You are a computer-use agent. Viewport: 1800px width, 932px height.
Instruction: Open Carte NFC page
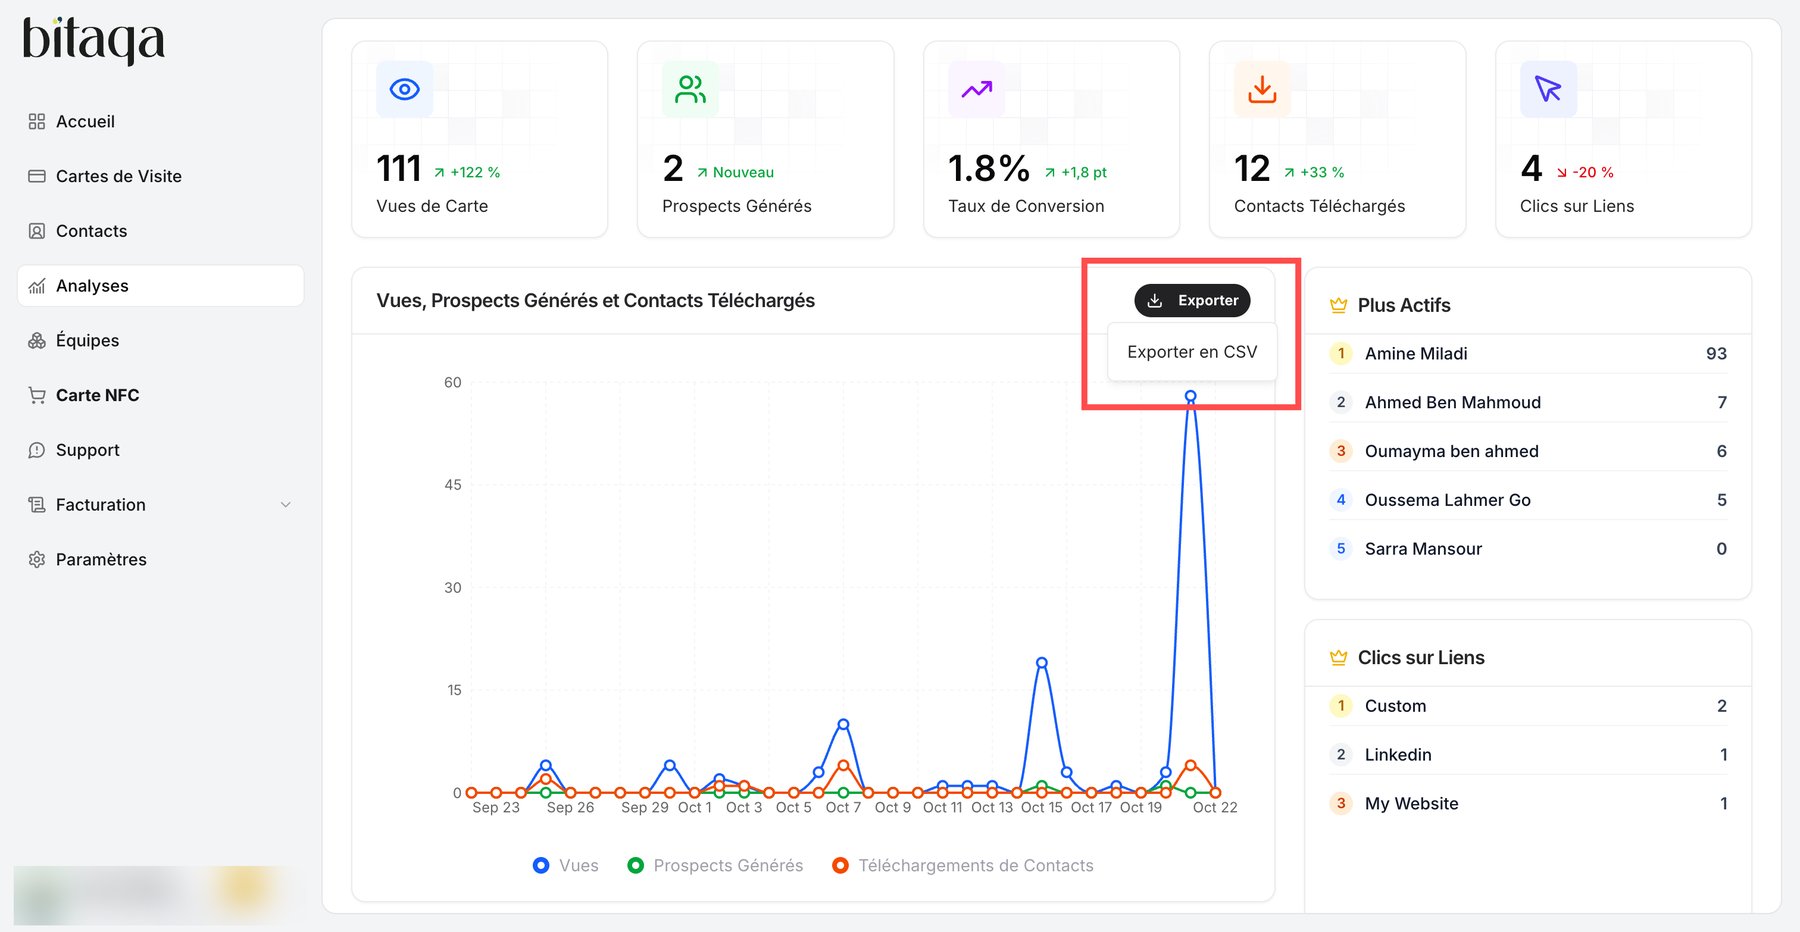[x=160, y=396]
